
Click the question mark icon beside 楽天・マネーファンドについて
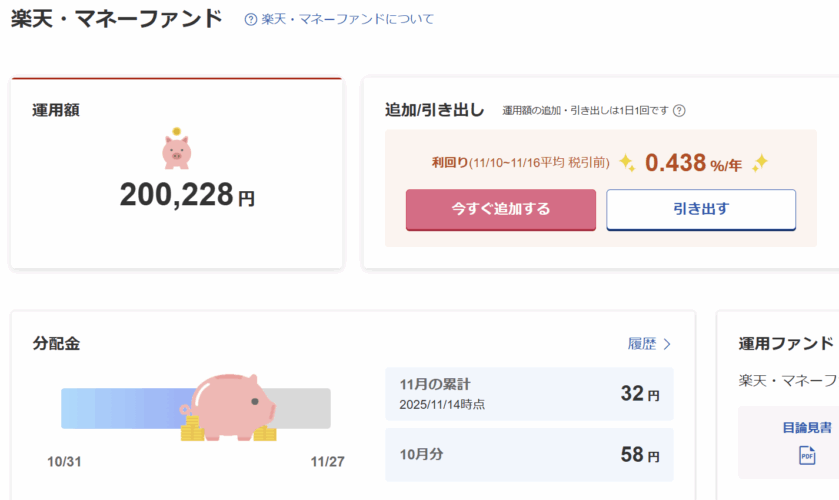tap(250, 19)
